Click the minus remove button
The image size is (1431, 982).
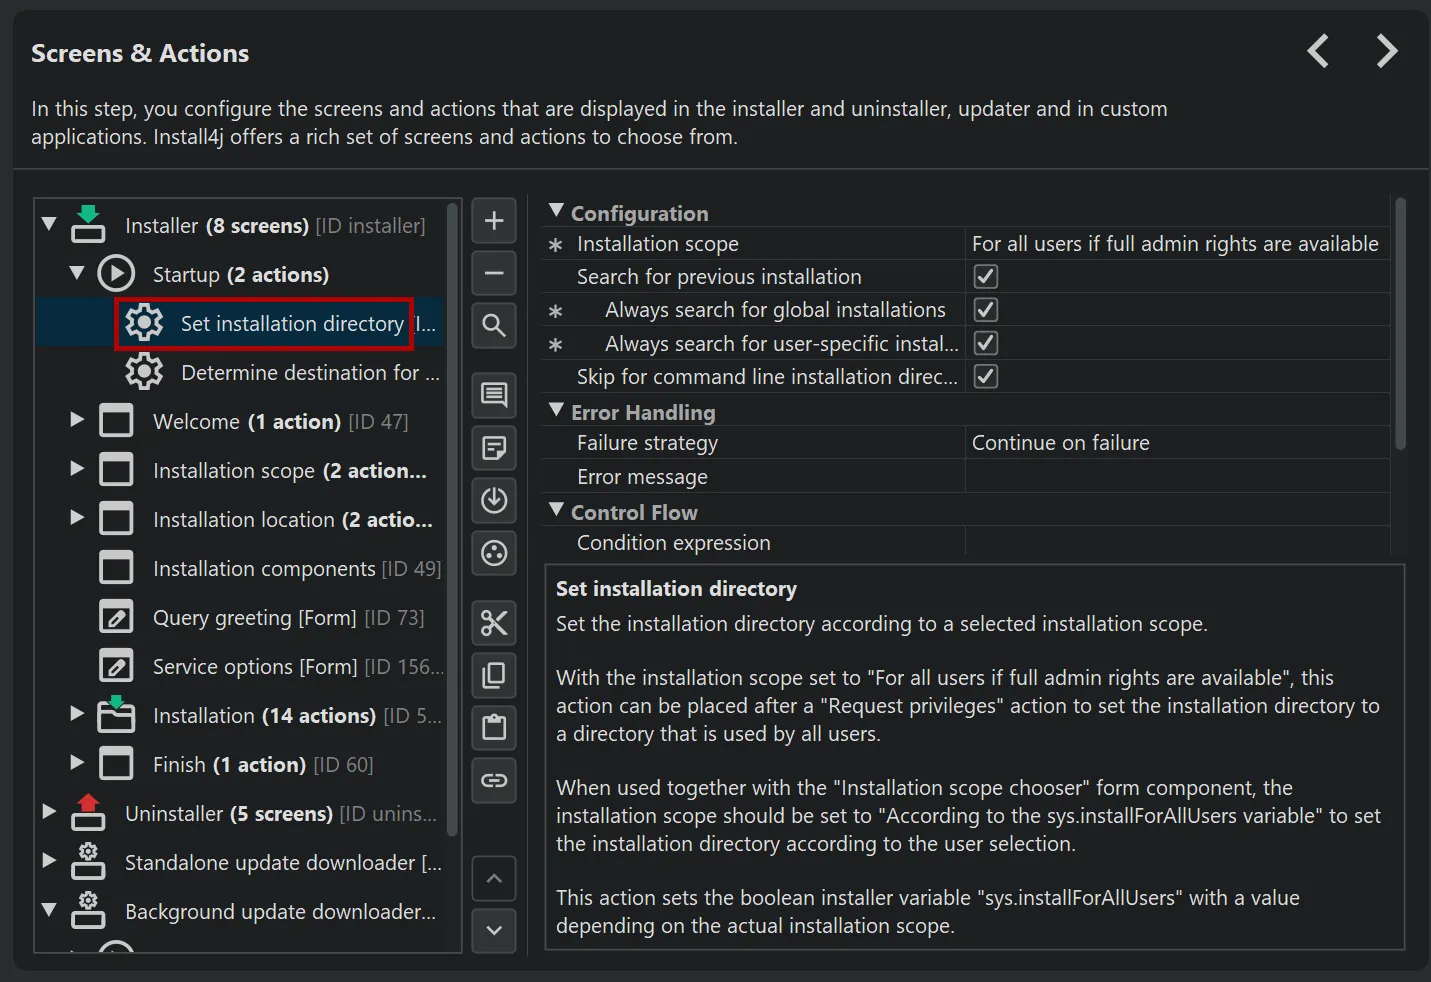494,273
